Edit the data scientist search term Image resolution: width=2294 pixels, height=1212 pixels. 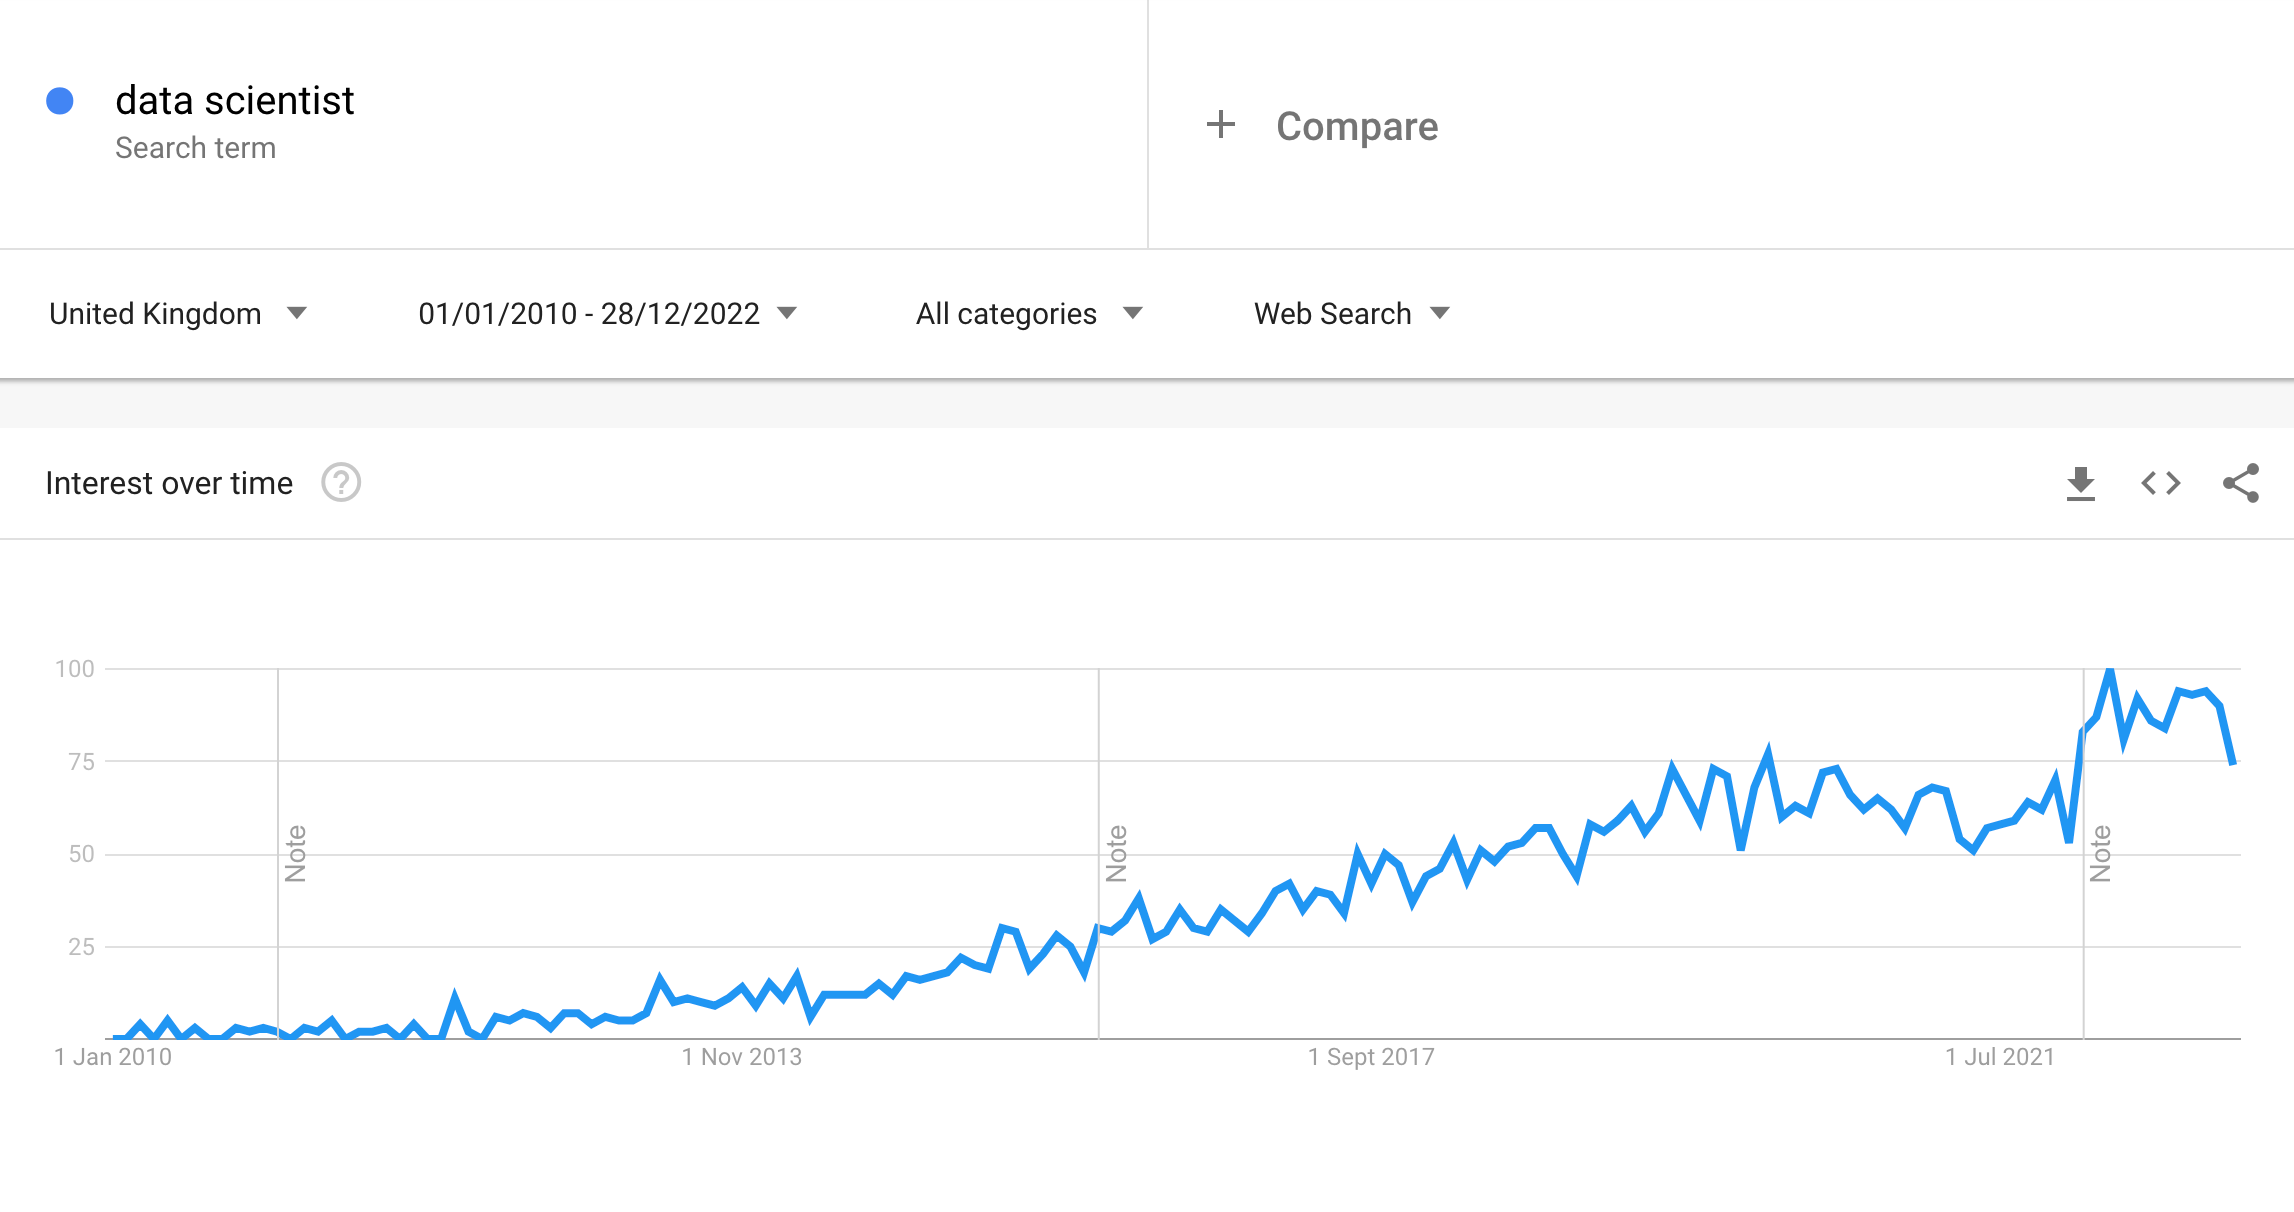(x=235, y=101)
